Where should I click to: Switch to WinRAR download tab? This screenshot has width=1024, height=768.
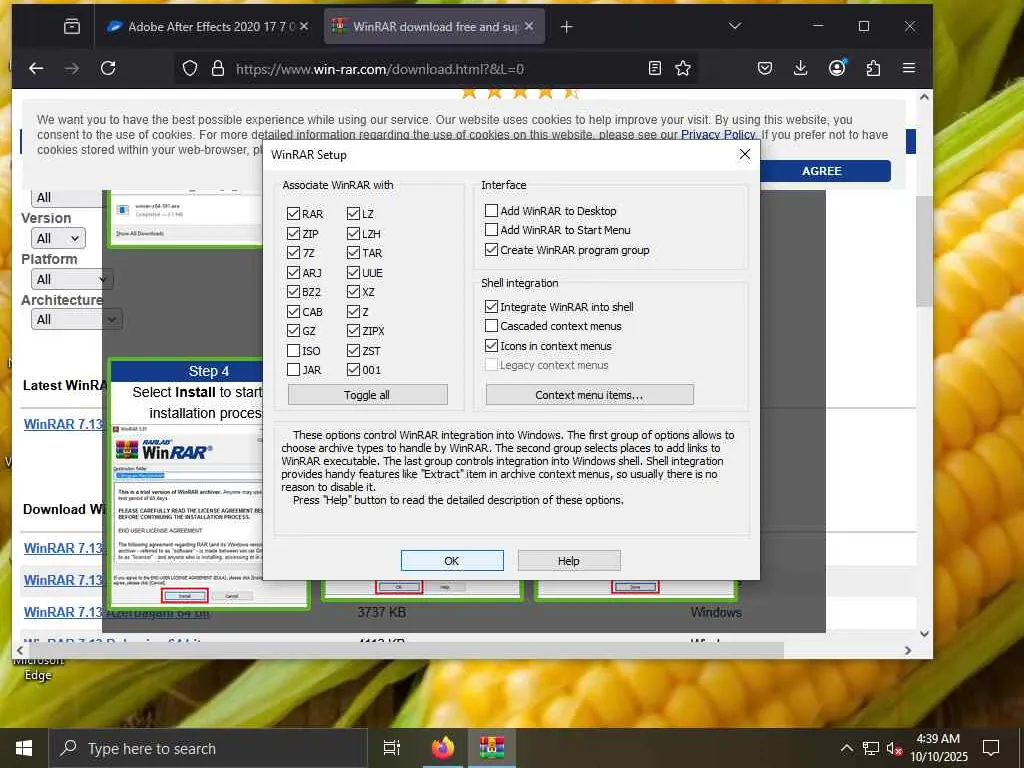434,27
